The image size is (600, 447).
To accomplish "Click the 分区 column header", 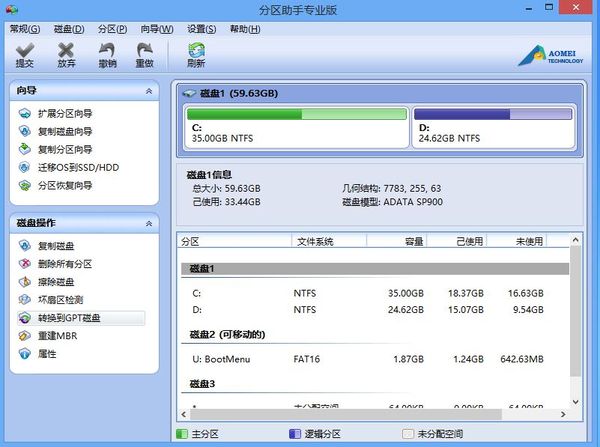I will [234, 241].
